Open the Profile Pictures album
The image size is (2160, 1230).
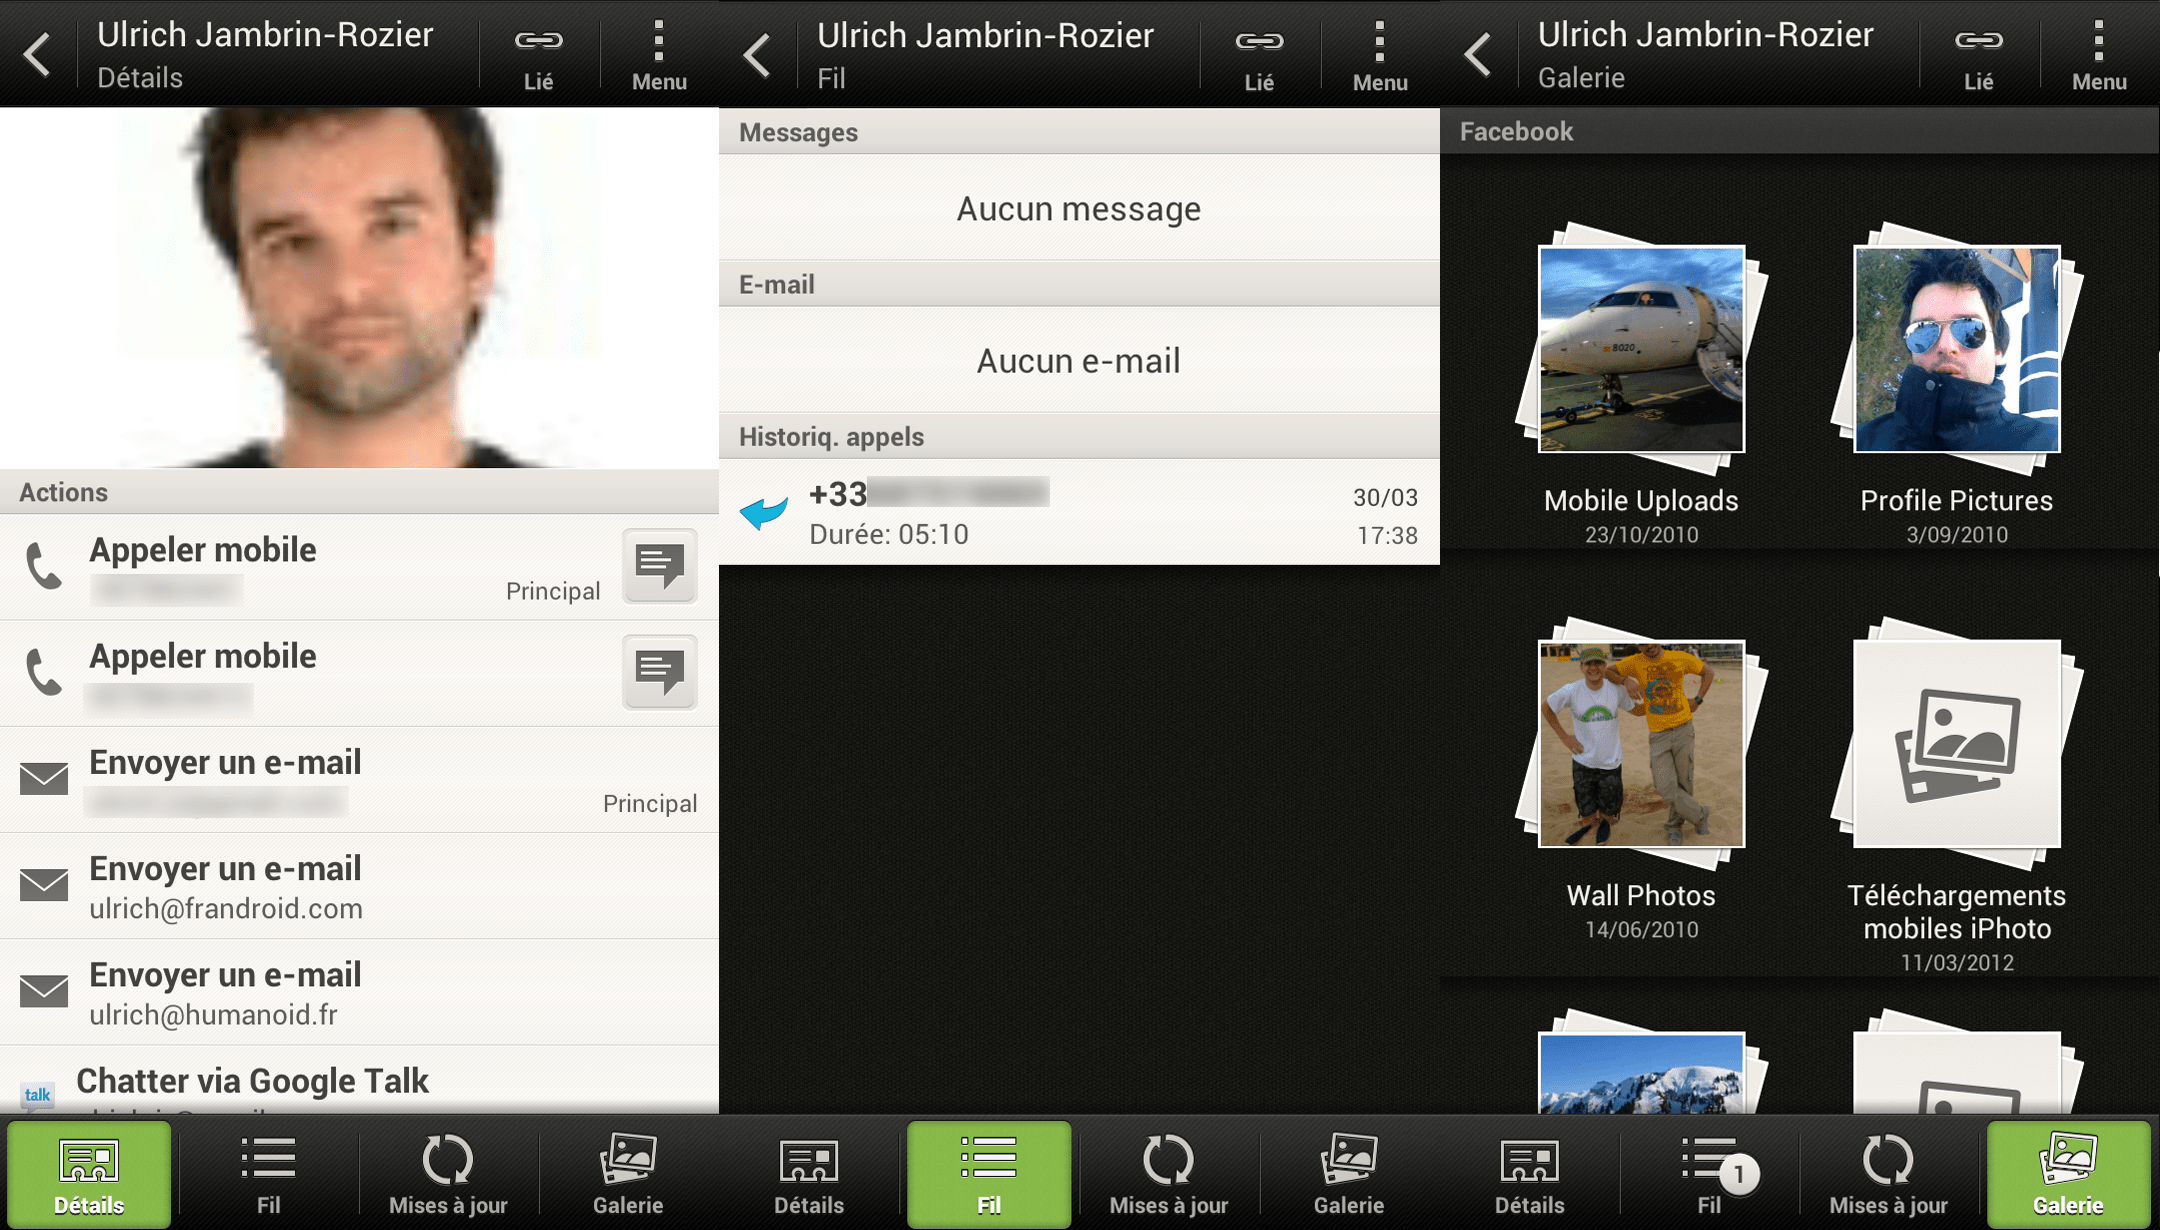[x=1957, y=350]
